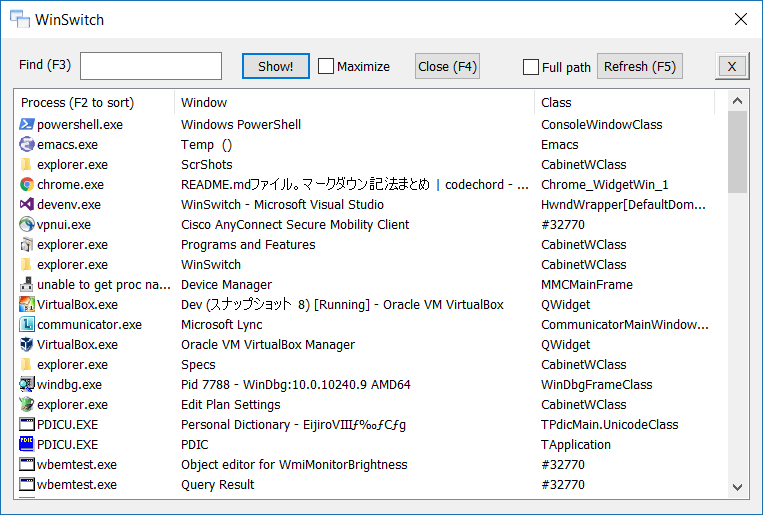The image size is (763, 515).
Task: Click the Chrome_WidgetWin_1 class cell
Action: [x=605, y=184]
